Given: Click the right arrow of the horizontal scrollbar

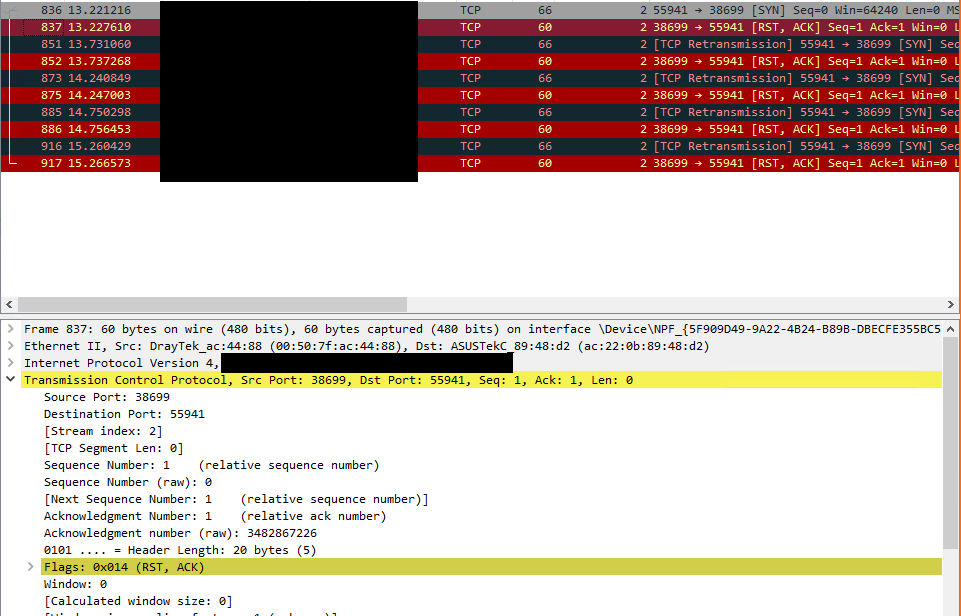Looking at the screenshot, I should (952, 304).
